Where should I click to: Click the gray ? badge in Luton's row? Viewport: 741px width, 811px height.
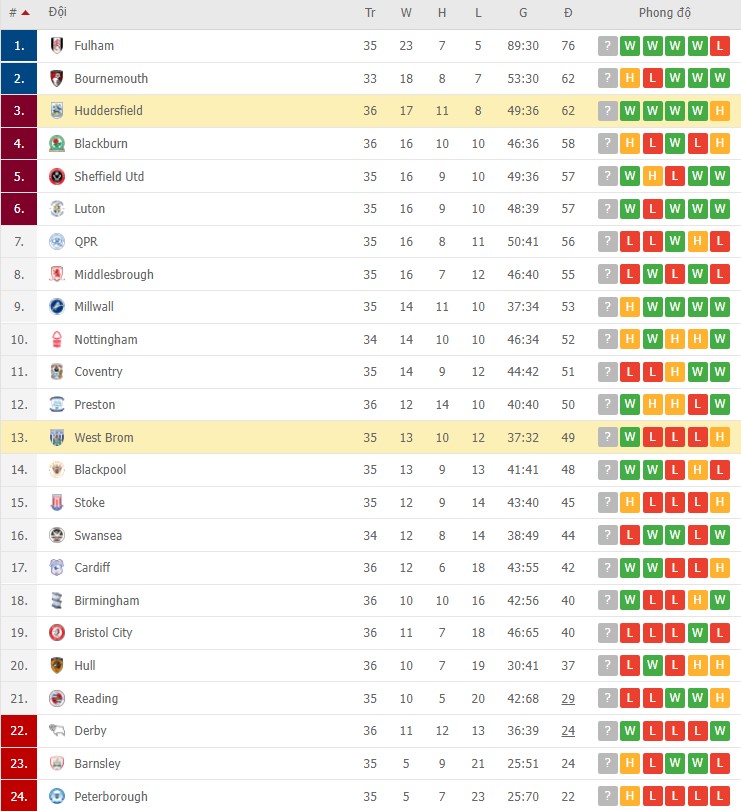(x=607, y=209)
